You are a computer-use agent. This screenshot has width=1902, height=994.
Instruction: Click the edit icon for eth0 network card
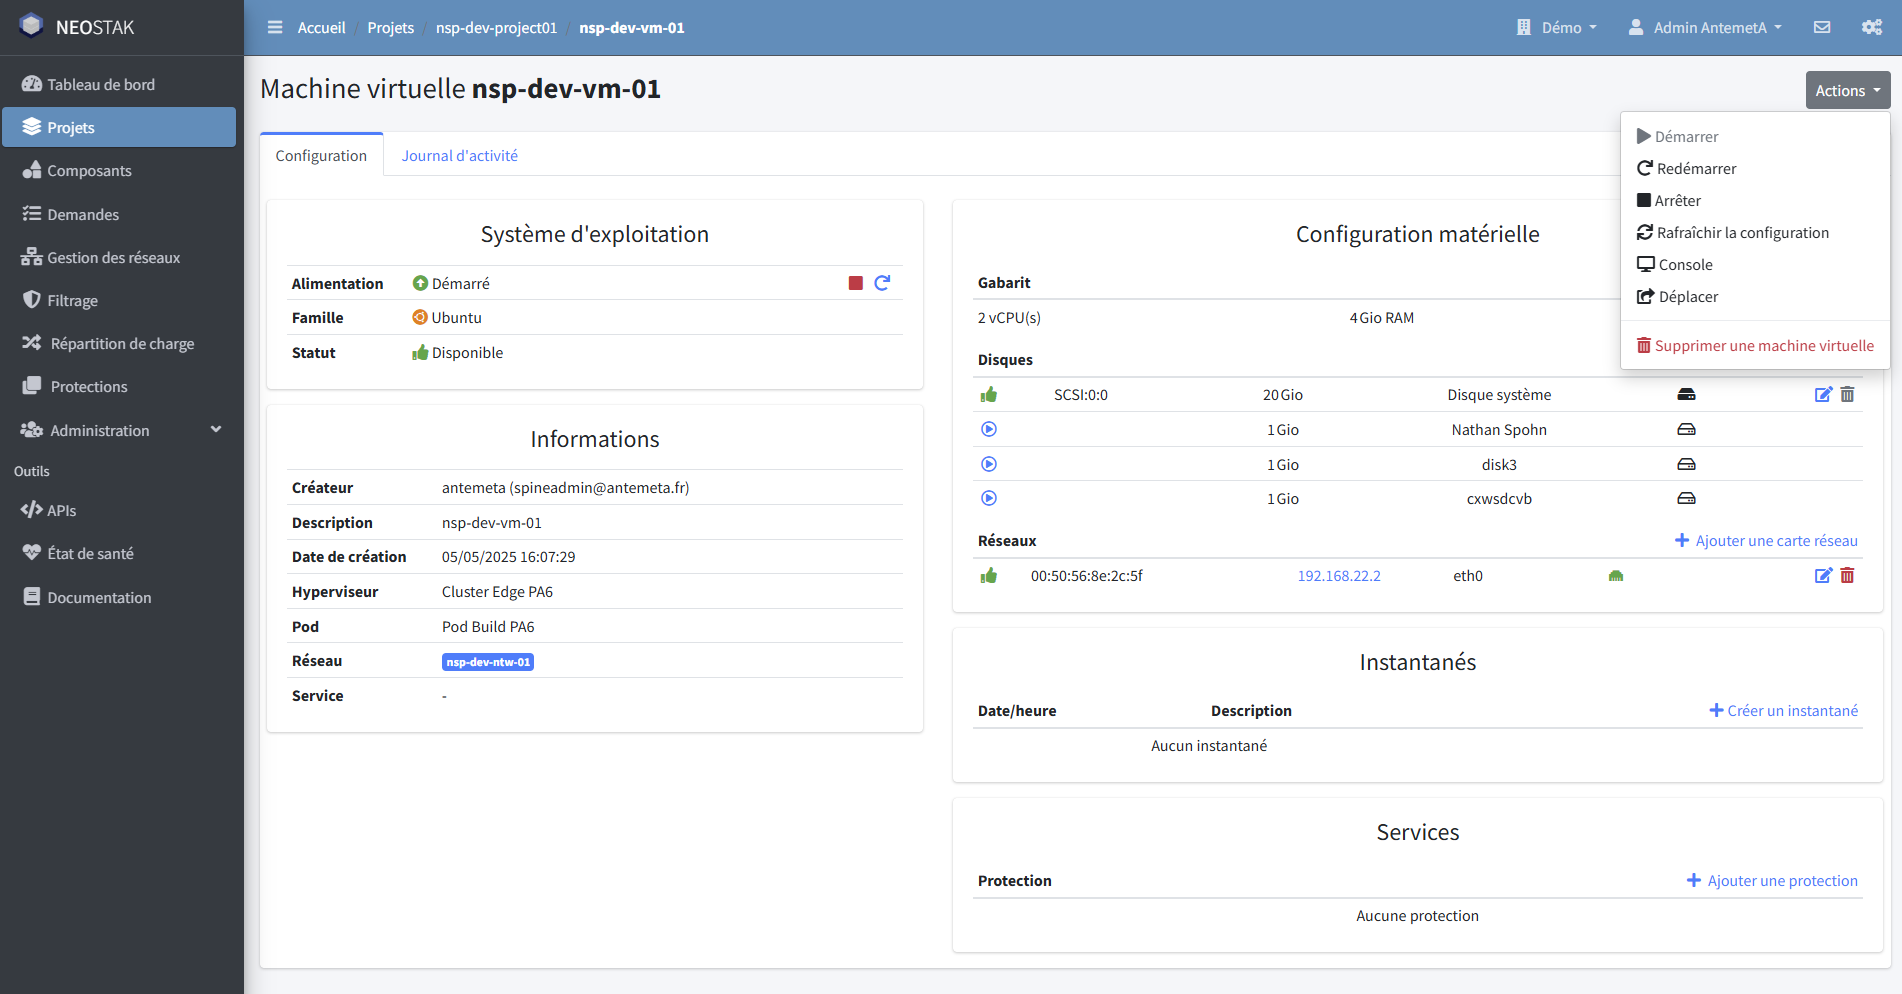[x=1823, y=575]
